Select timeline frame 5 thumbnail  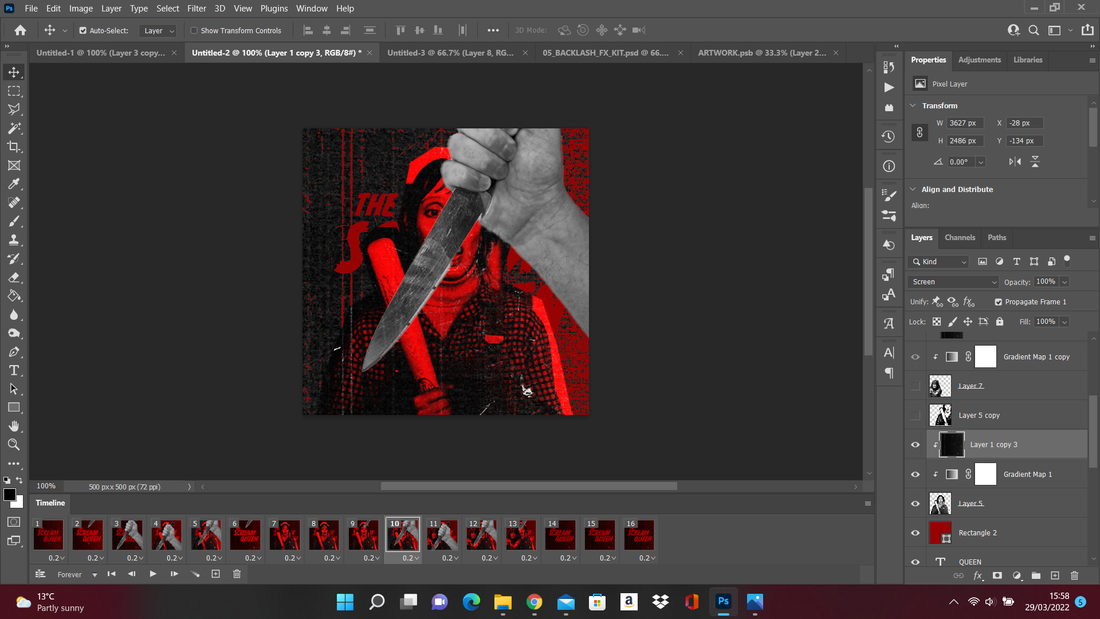206,535
